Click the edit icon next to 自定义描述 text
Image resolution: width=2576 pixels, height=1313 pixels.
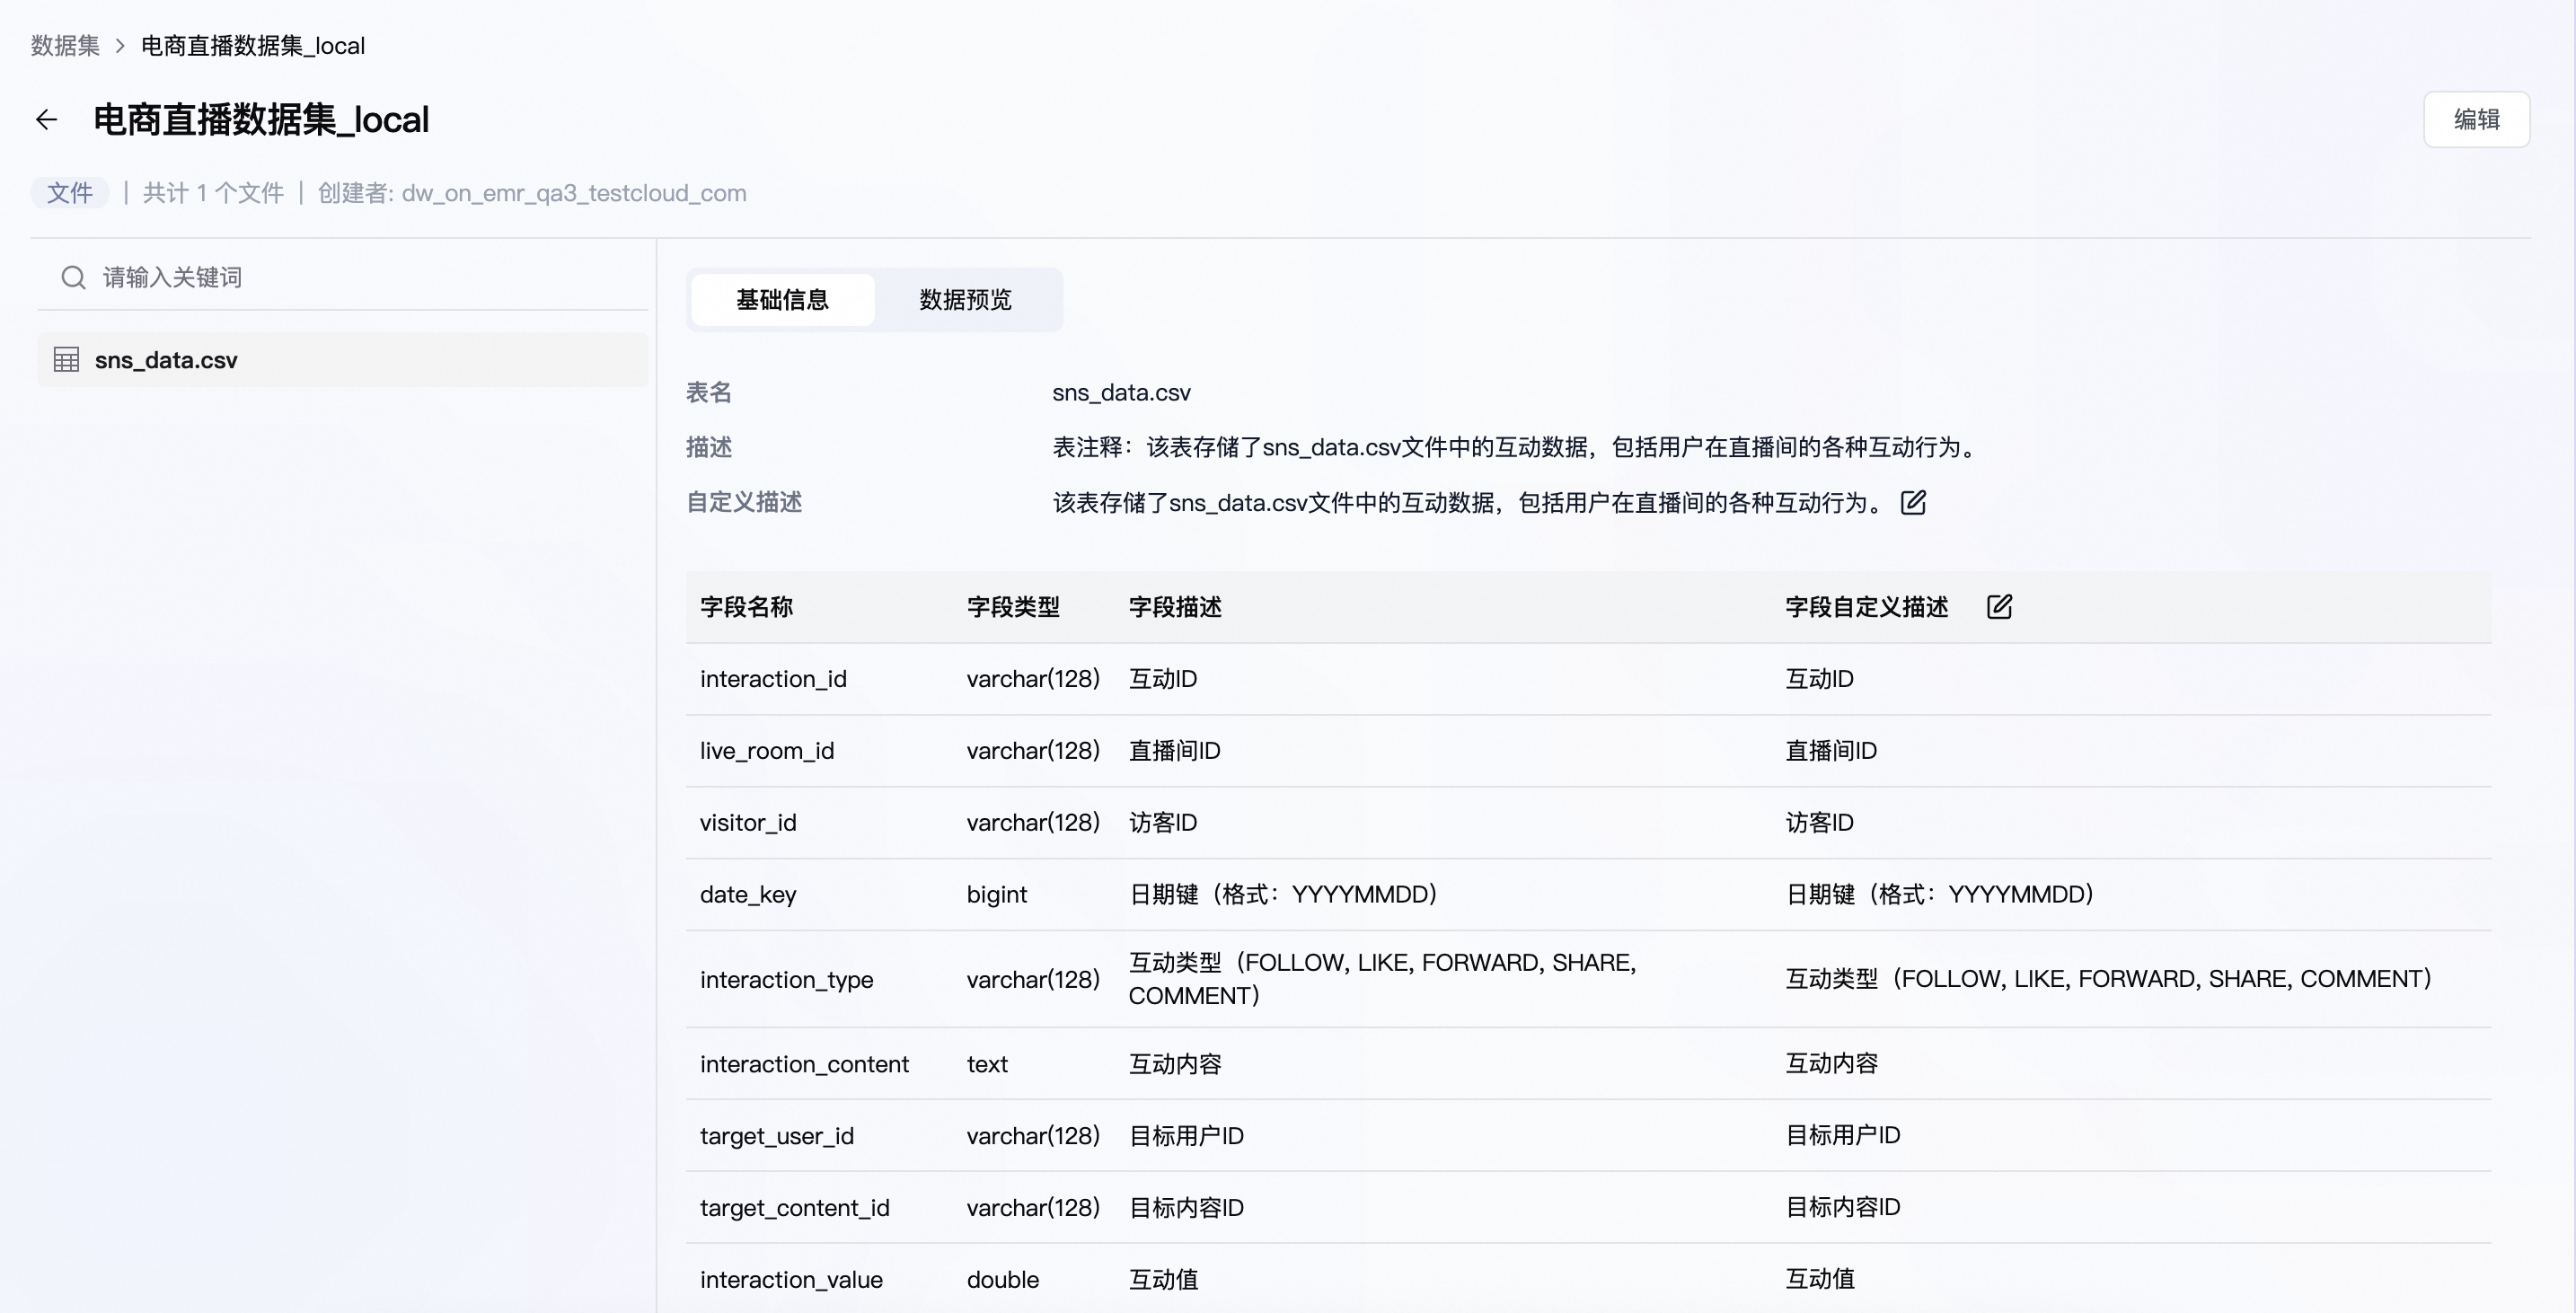point(1912,502)
